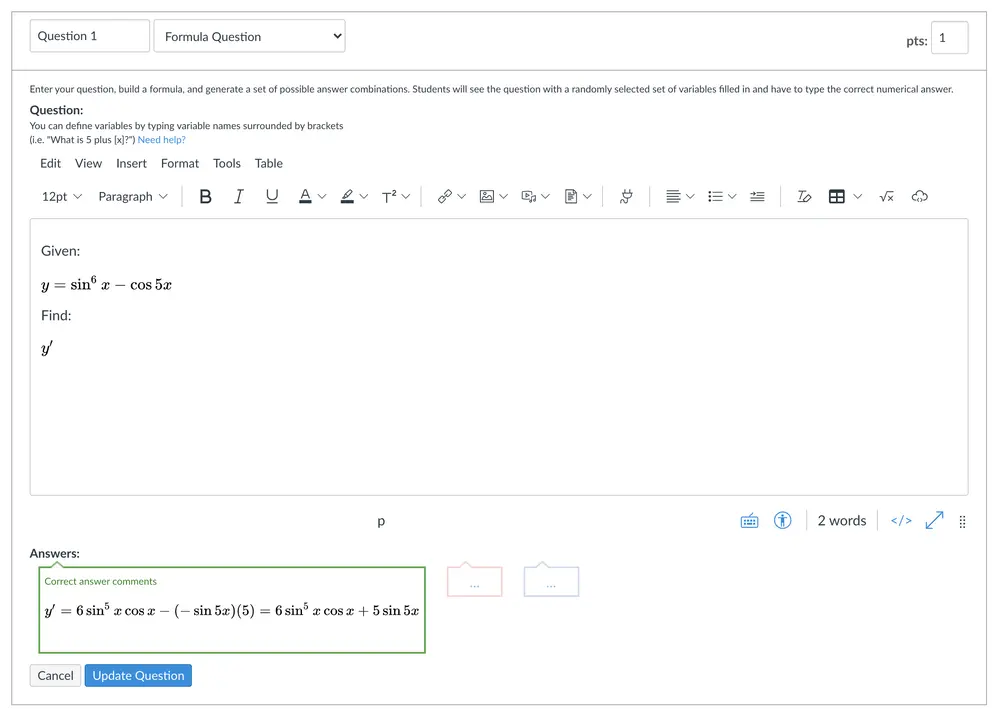
Task: Toggle bold formatting
Action: pyautogui.click(x=205, y=196)
